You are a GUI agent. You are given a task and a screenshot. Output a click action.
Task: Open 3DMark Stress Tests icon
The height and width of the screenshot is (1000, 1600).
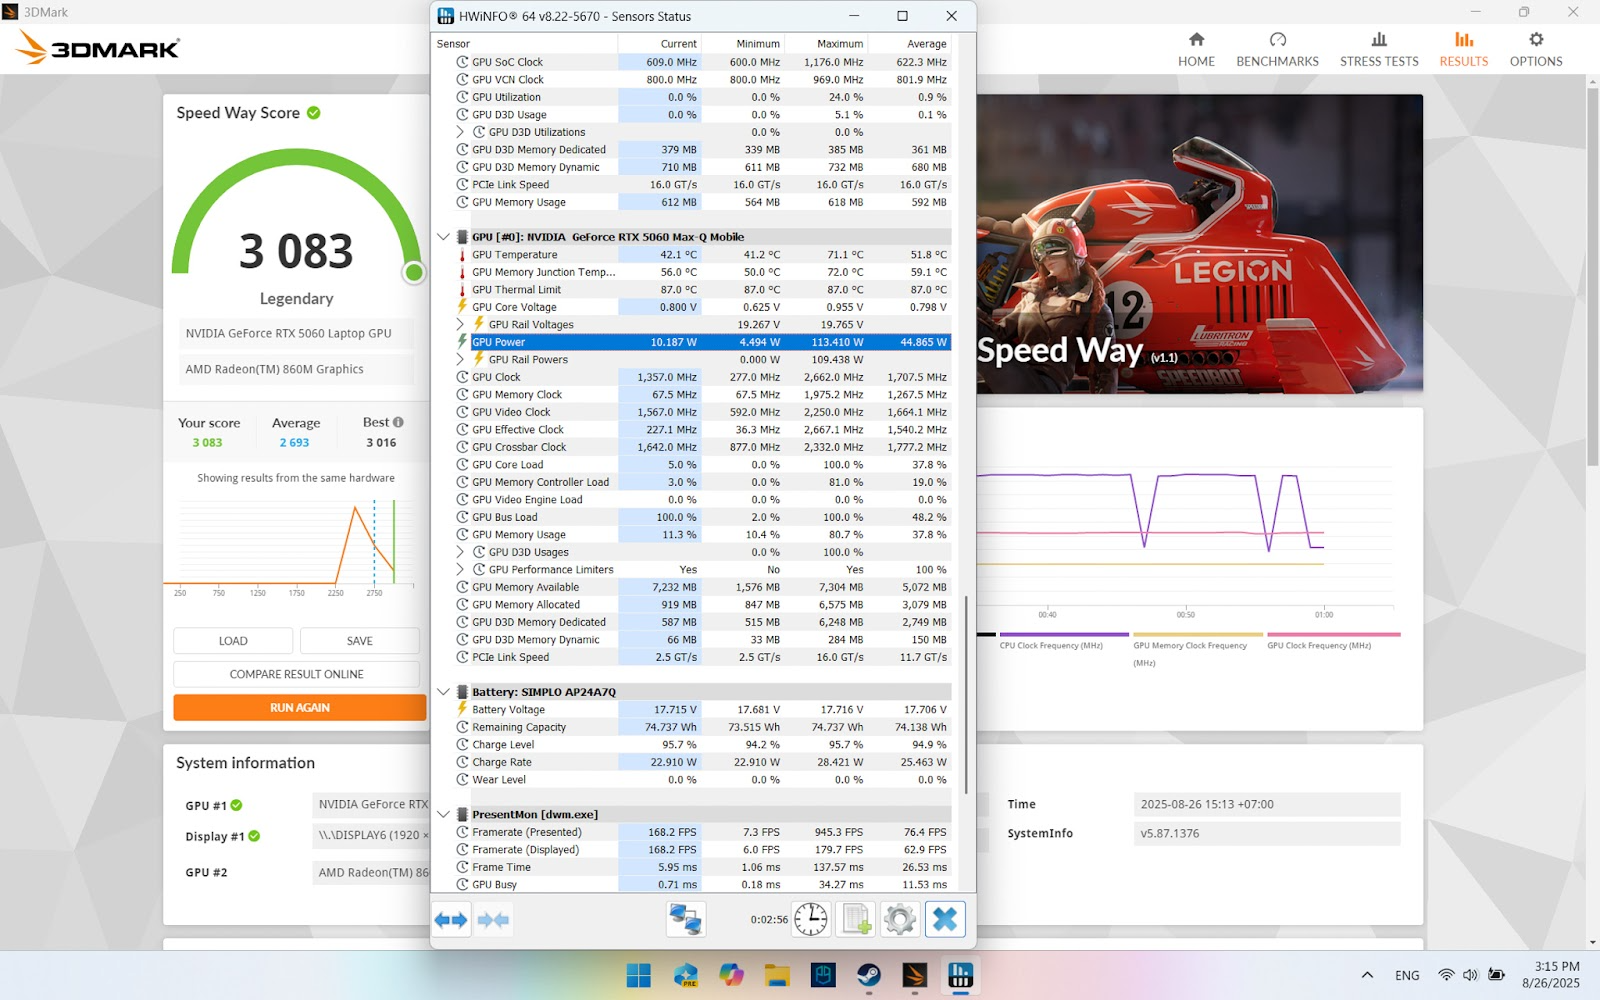coord(1379,40)
